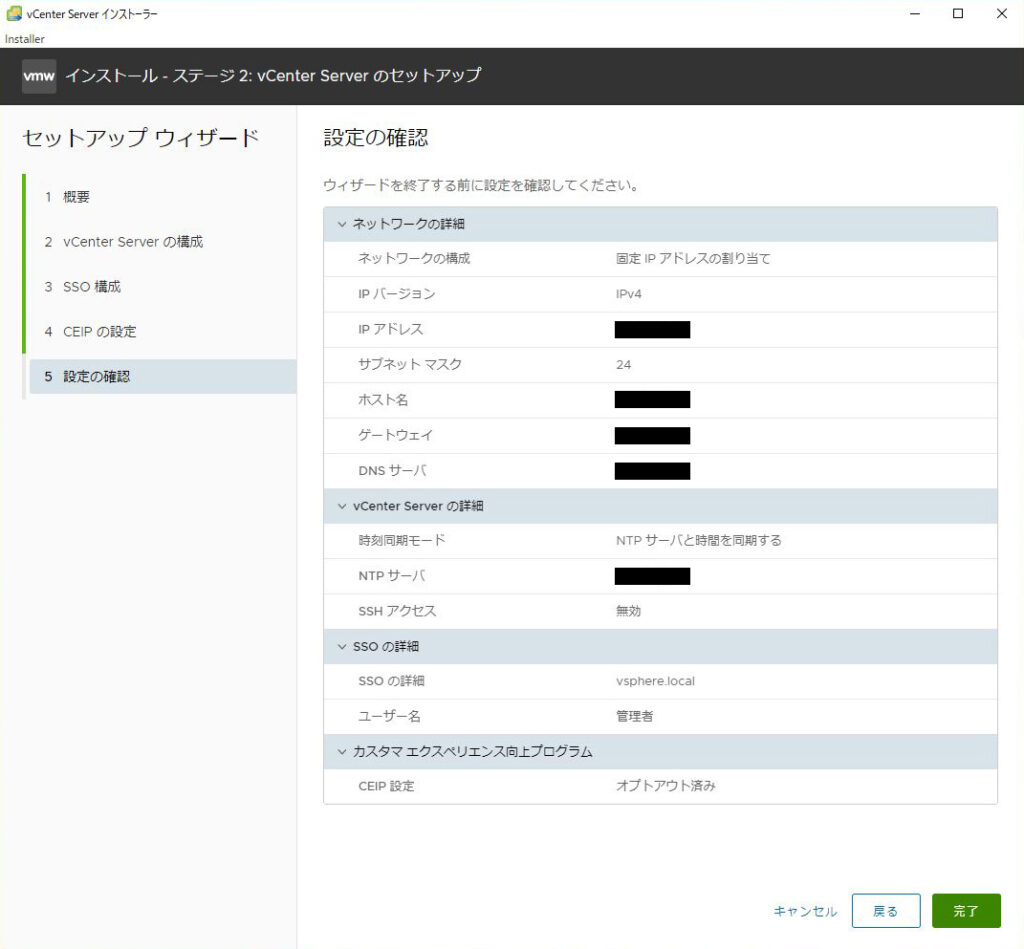Collapse the SSO の詳細 section chevron
Screen dimensions: 1024x949
(342, 647)
